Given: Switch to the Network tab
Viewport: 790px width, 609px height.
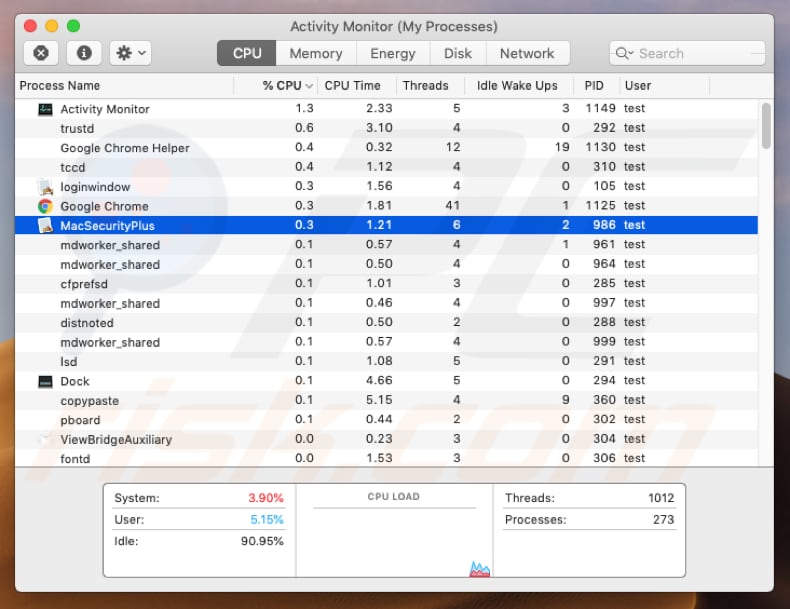Looking at the screenshot, I should pyautogui.click(x=527, y=53).
